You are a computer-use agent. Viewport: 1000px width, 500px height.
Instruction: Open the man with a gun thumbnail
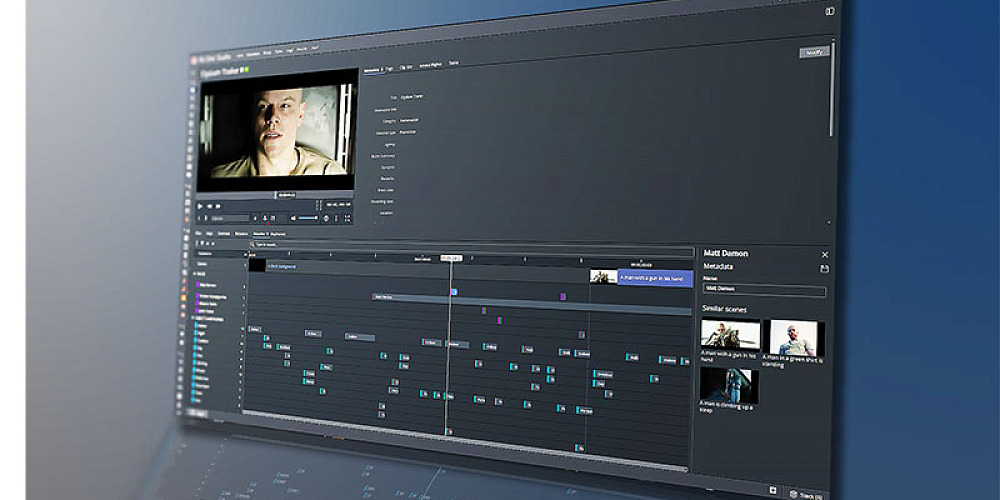click(x=730, y=335)
